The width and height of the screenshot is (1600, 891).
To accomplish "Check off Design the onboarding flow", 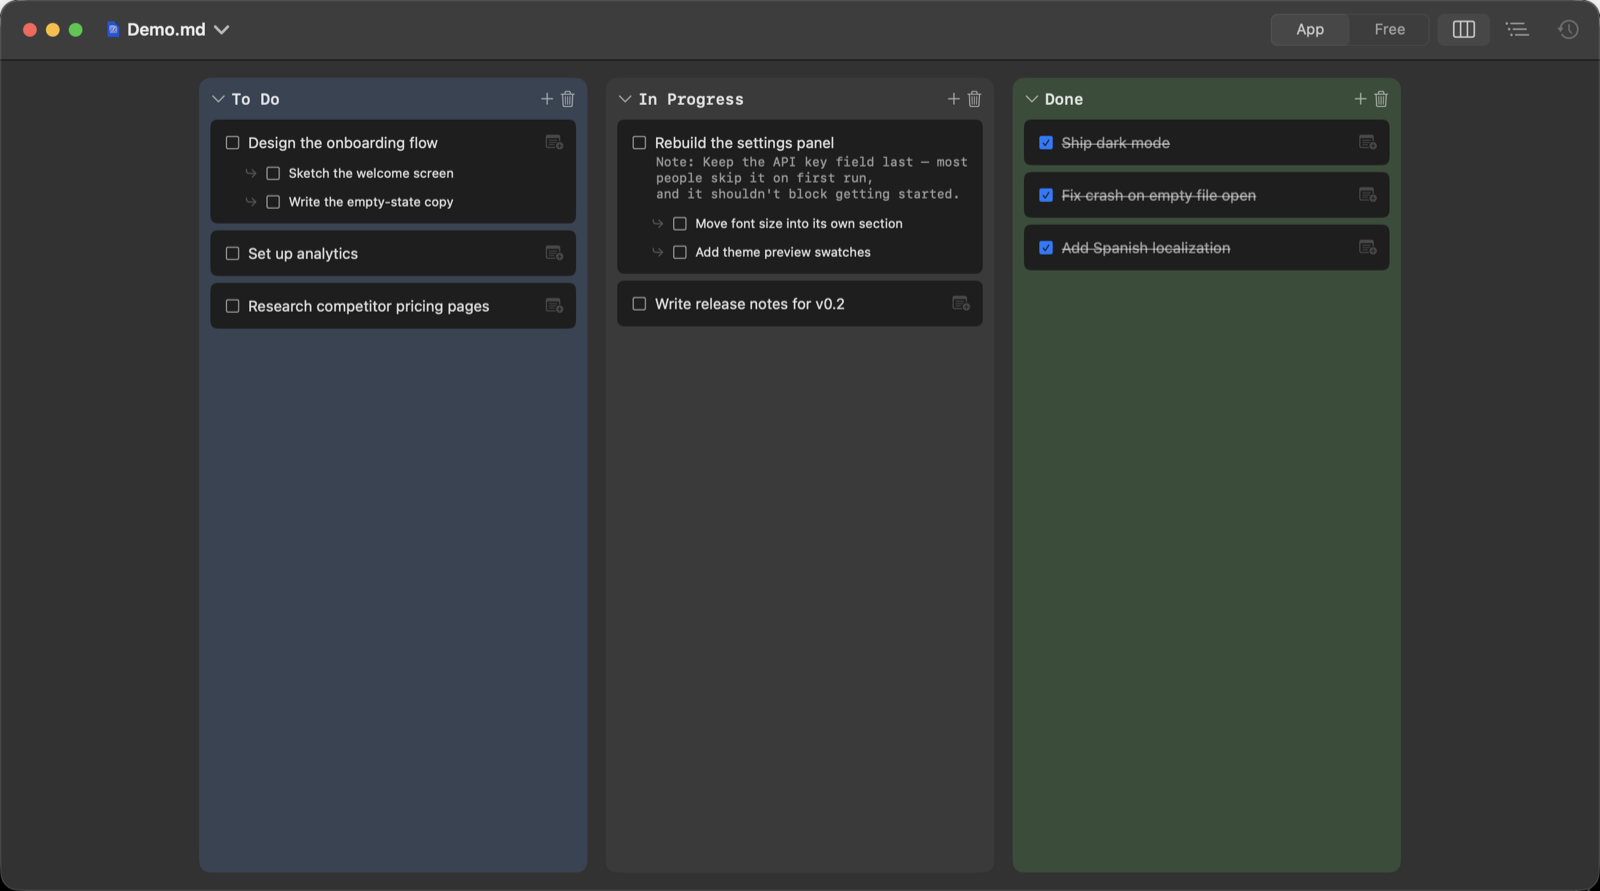I will pyautogui.click(x=233, y=143).
